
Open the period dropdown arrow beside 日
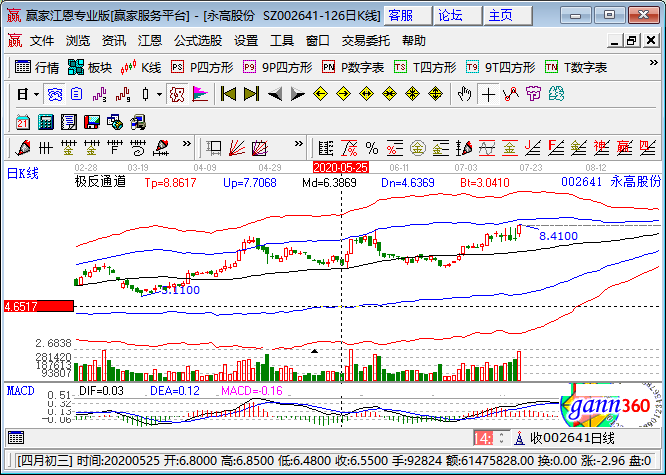[x=36, y=94]
